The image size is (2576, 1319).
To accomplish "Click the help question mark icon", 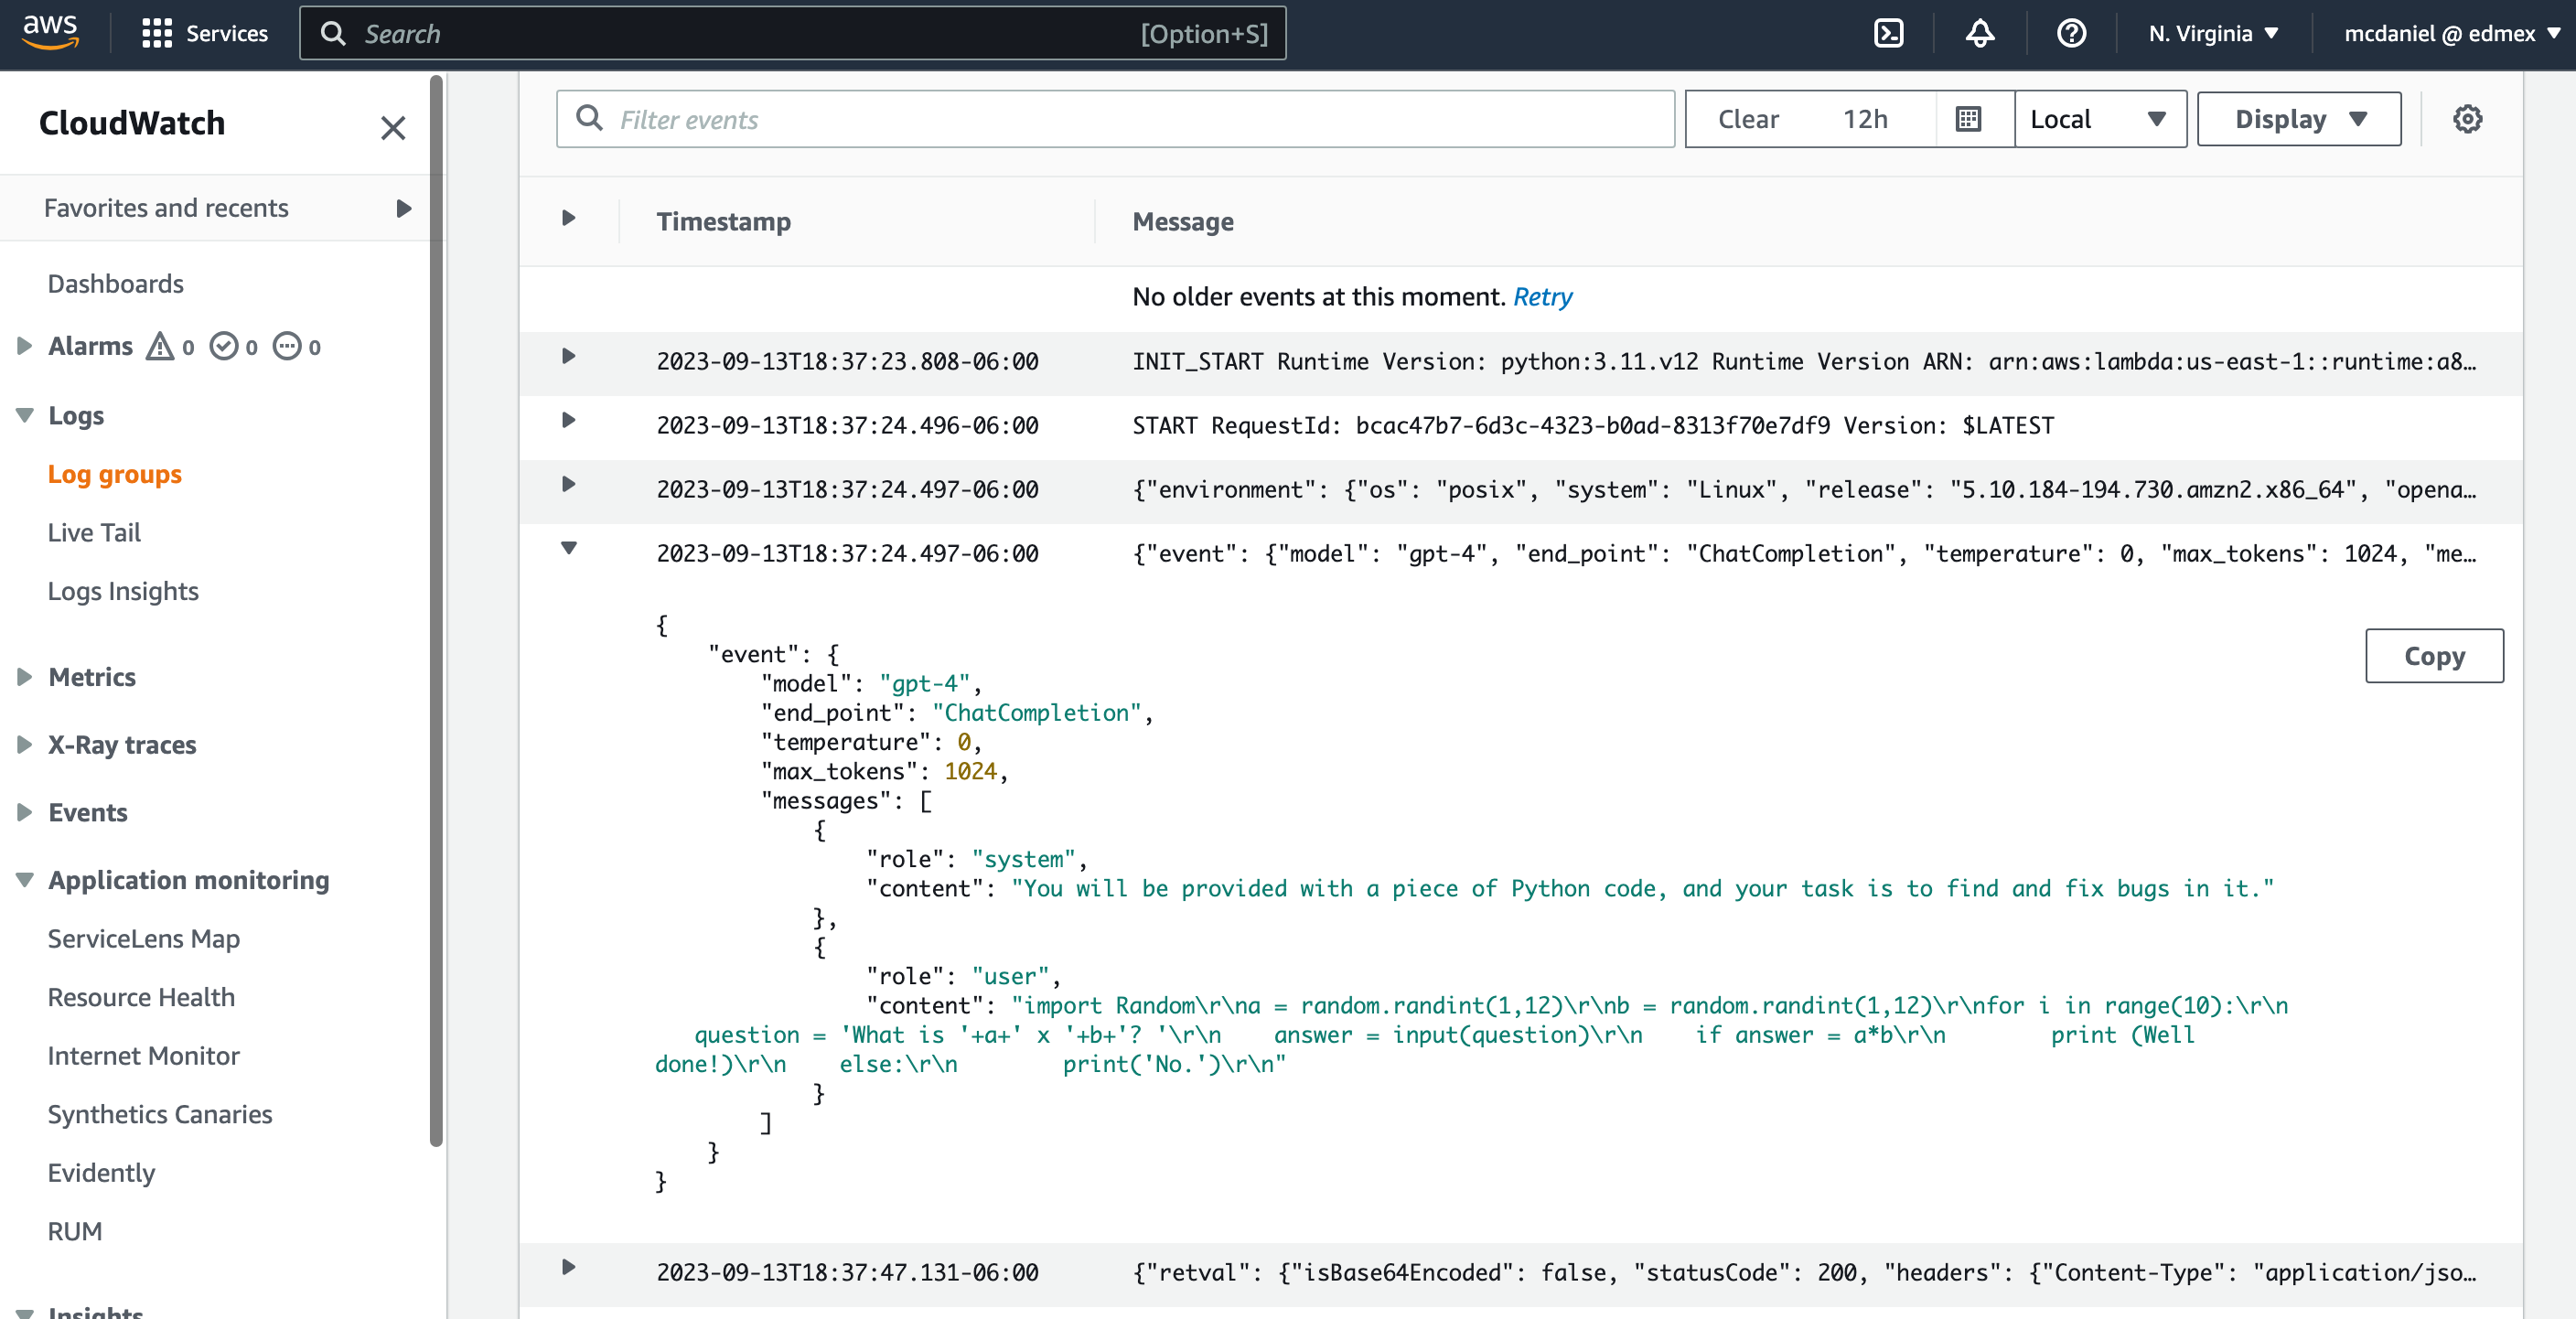I will point(2071,34).
